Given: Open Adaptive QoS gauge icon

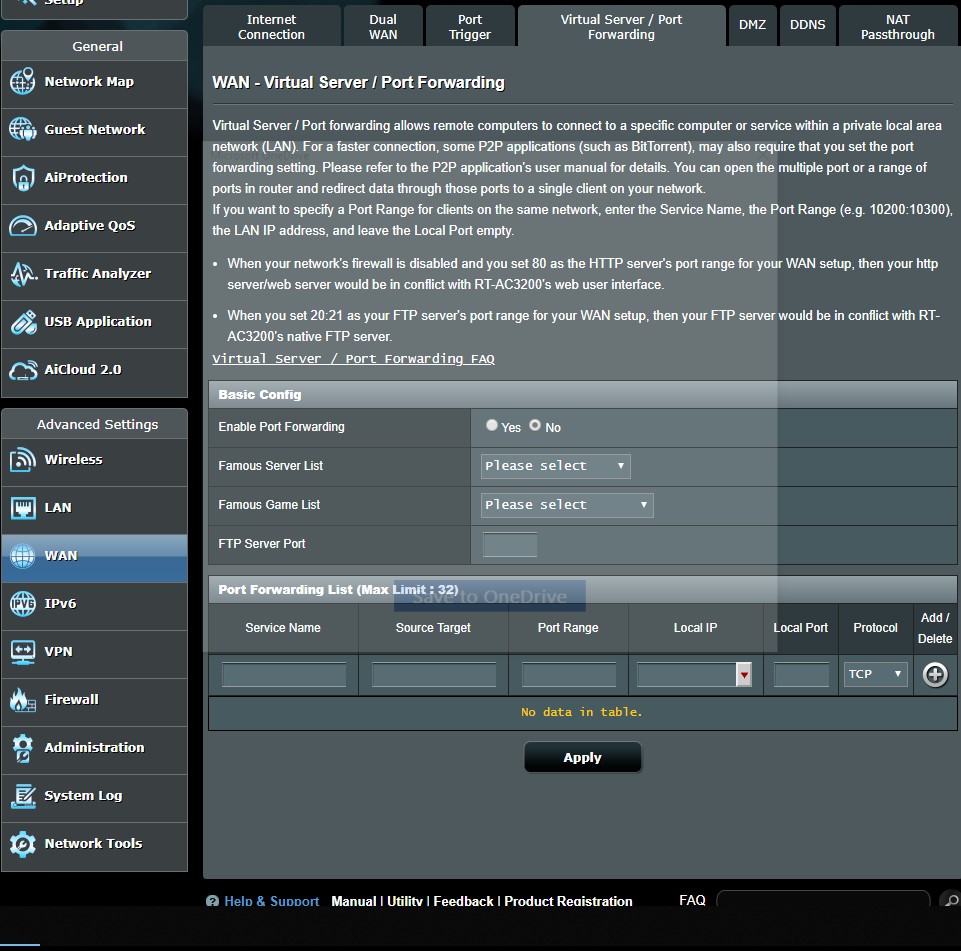Looking at the screenshot, I should 22,226.
